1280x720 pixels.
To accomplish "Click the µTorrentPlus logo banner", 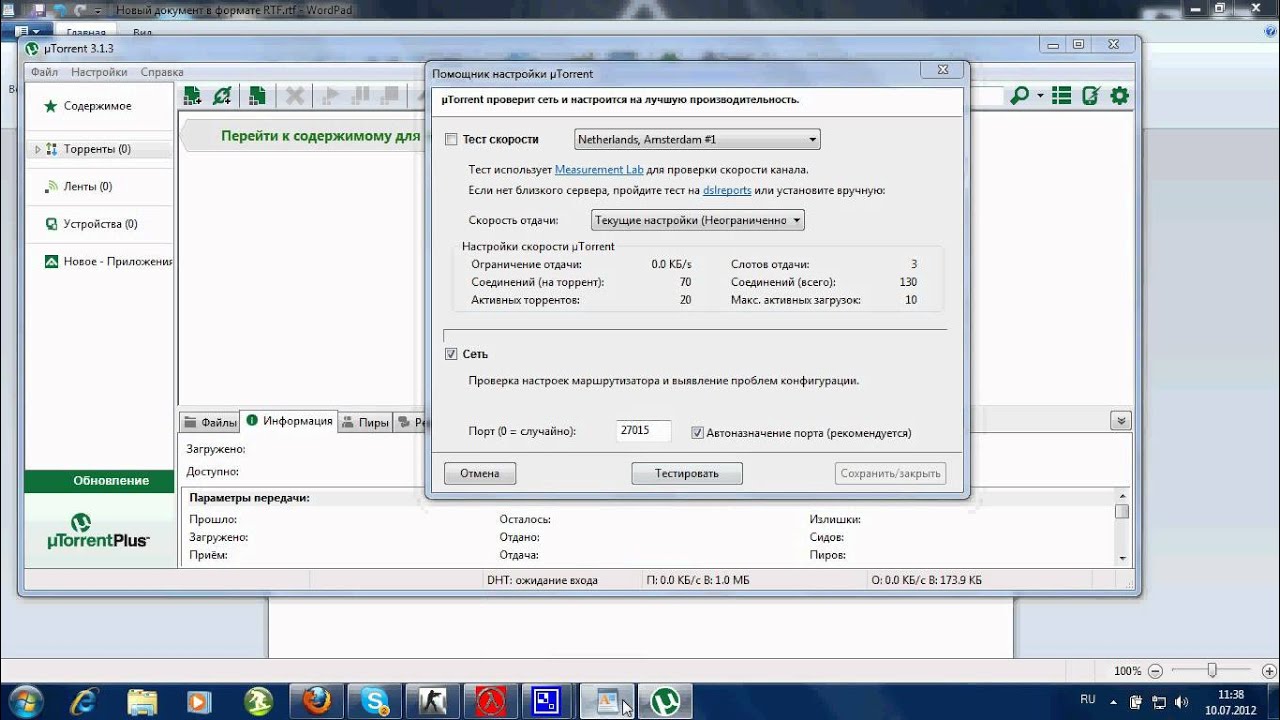I will coord(98,530).
